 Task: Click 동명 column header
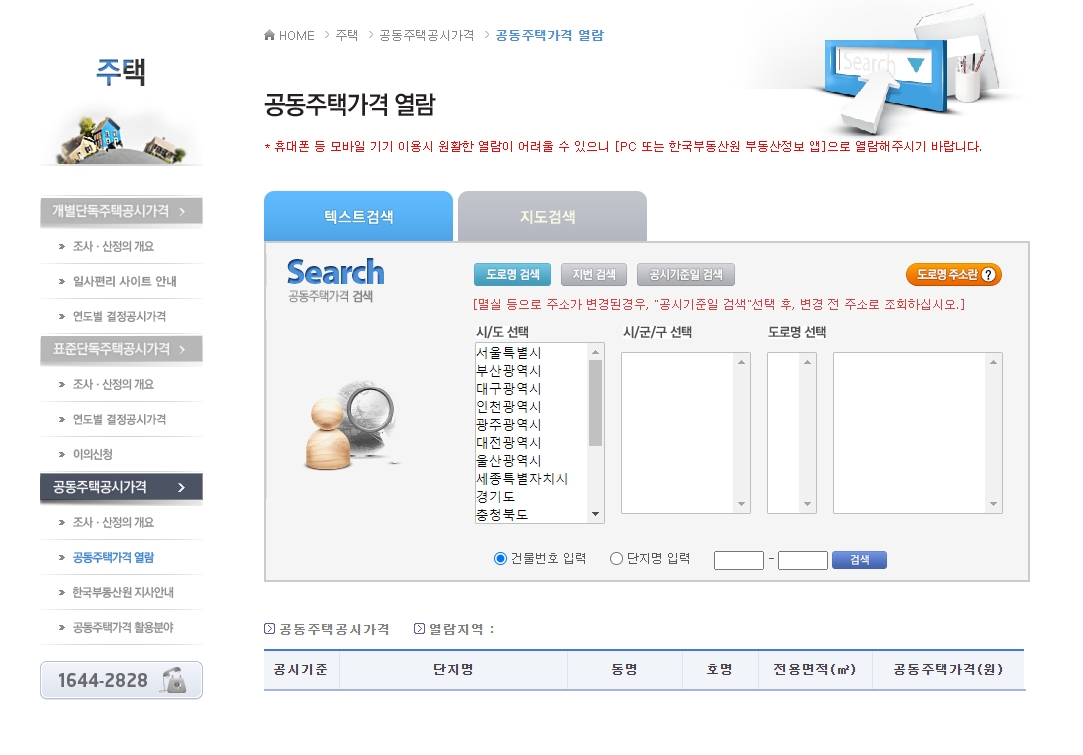(x=624, y=669)
